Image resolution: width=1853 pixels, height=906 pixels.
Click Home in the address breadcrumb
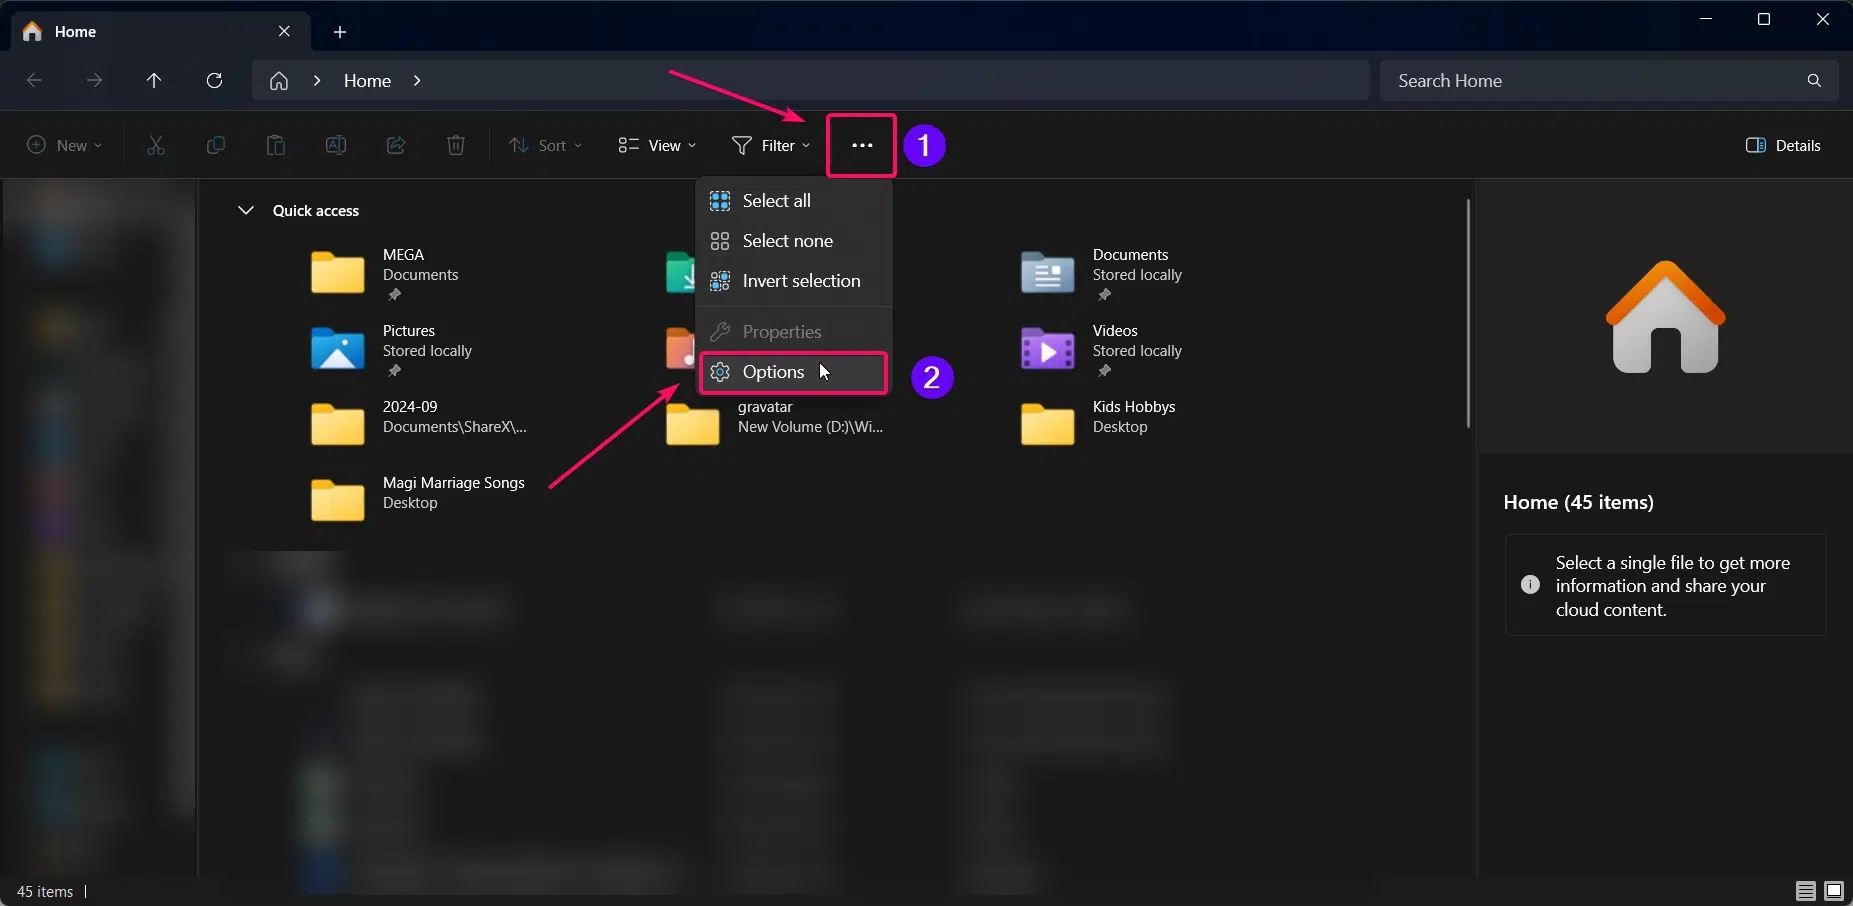pyautogui.click(x=367, y=80)
